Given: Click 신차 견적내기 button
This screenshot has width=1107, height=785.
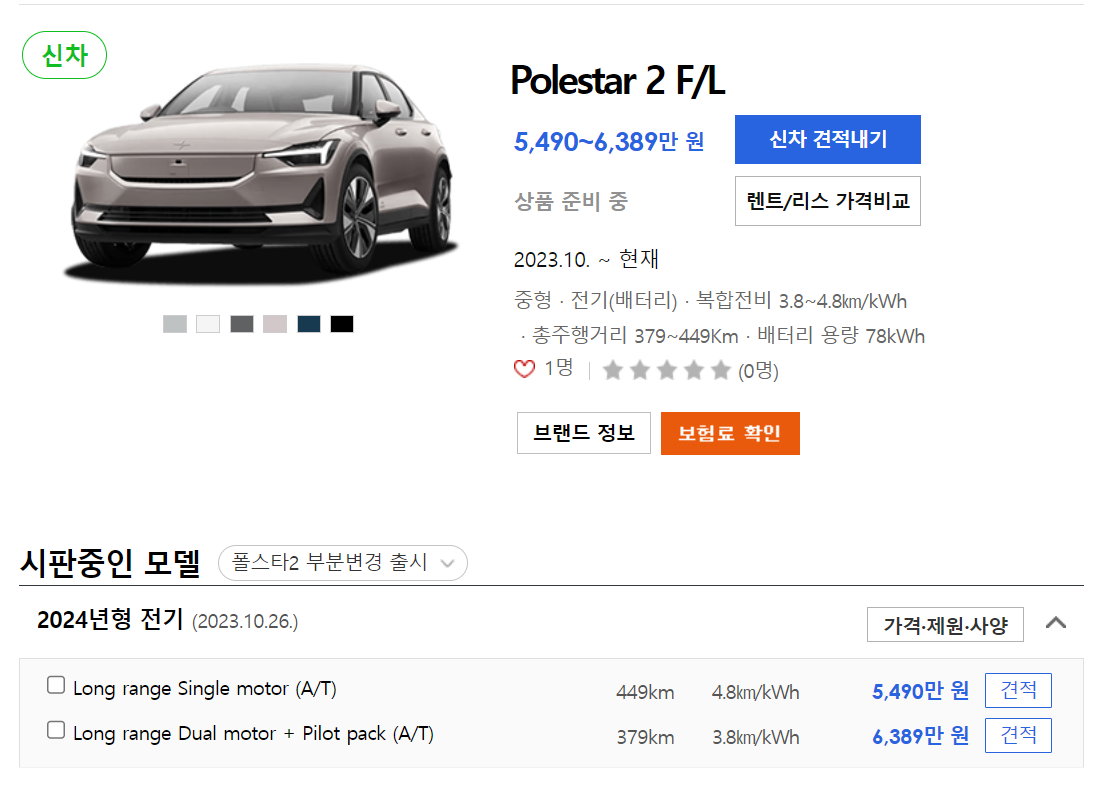Looking at the screenshot, I should [827, 139].
